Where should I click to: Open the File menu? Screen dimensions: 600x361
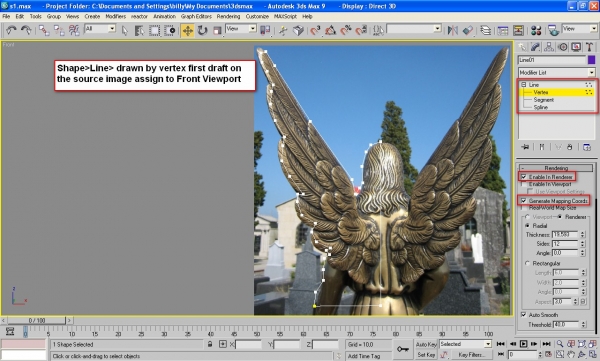click(6, 16)
